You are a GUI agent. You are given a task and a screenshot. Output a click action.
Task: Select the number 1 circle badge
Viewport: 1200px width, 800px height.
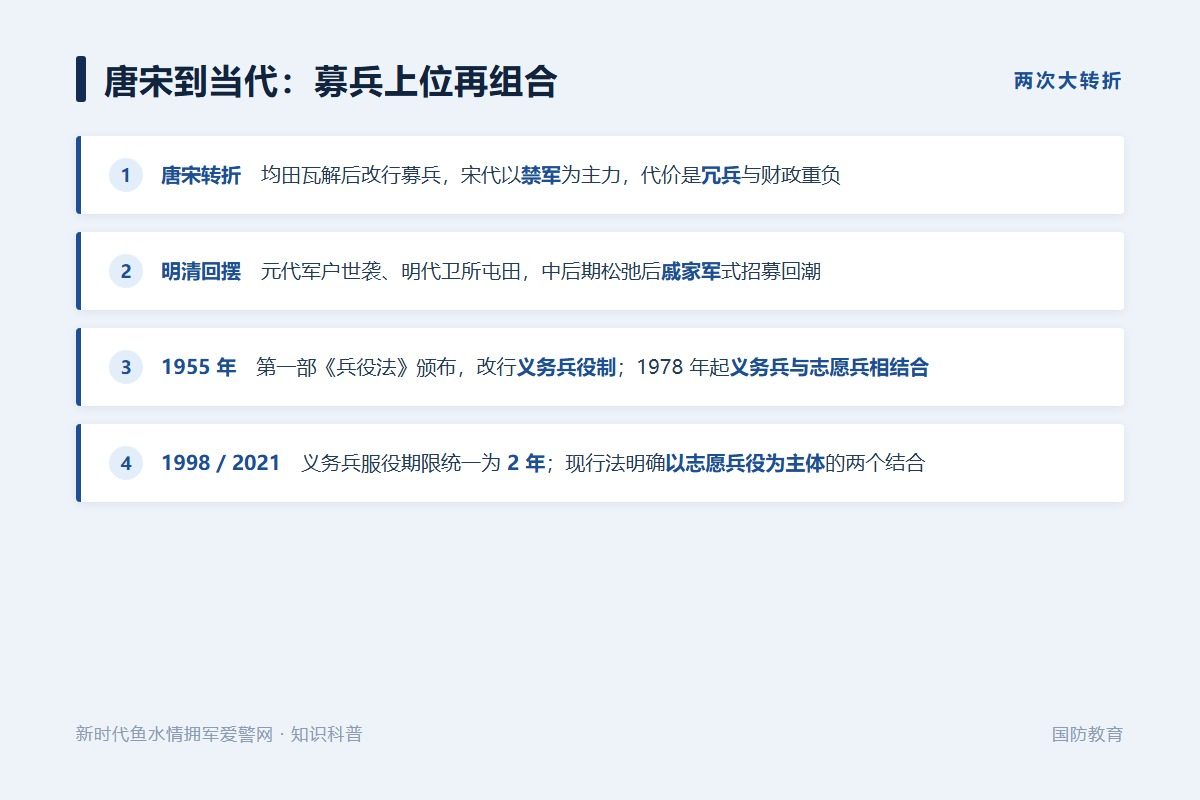(126, 175)
